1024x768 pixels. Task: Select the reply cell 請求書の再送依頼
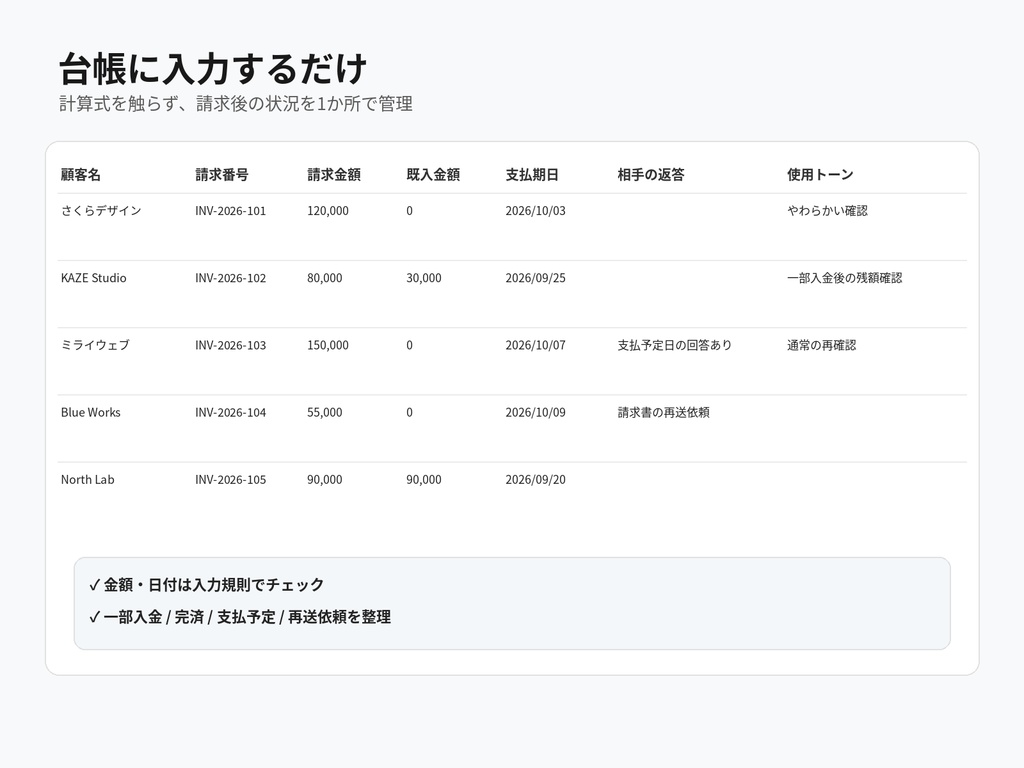coord(664,412)
